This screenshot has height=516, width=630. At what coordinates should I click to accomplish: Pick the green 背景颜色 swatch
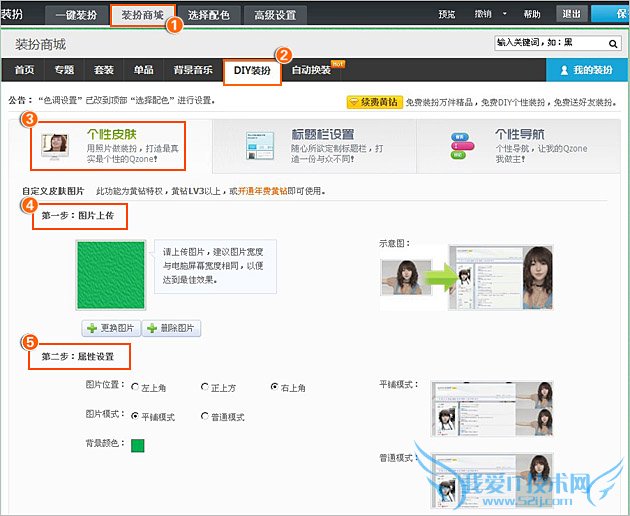138,445
